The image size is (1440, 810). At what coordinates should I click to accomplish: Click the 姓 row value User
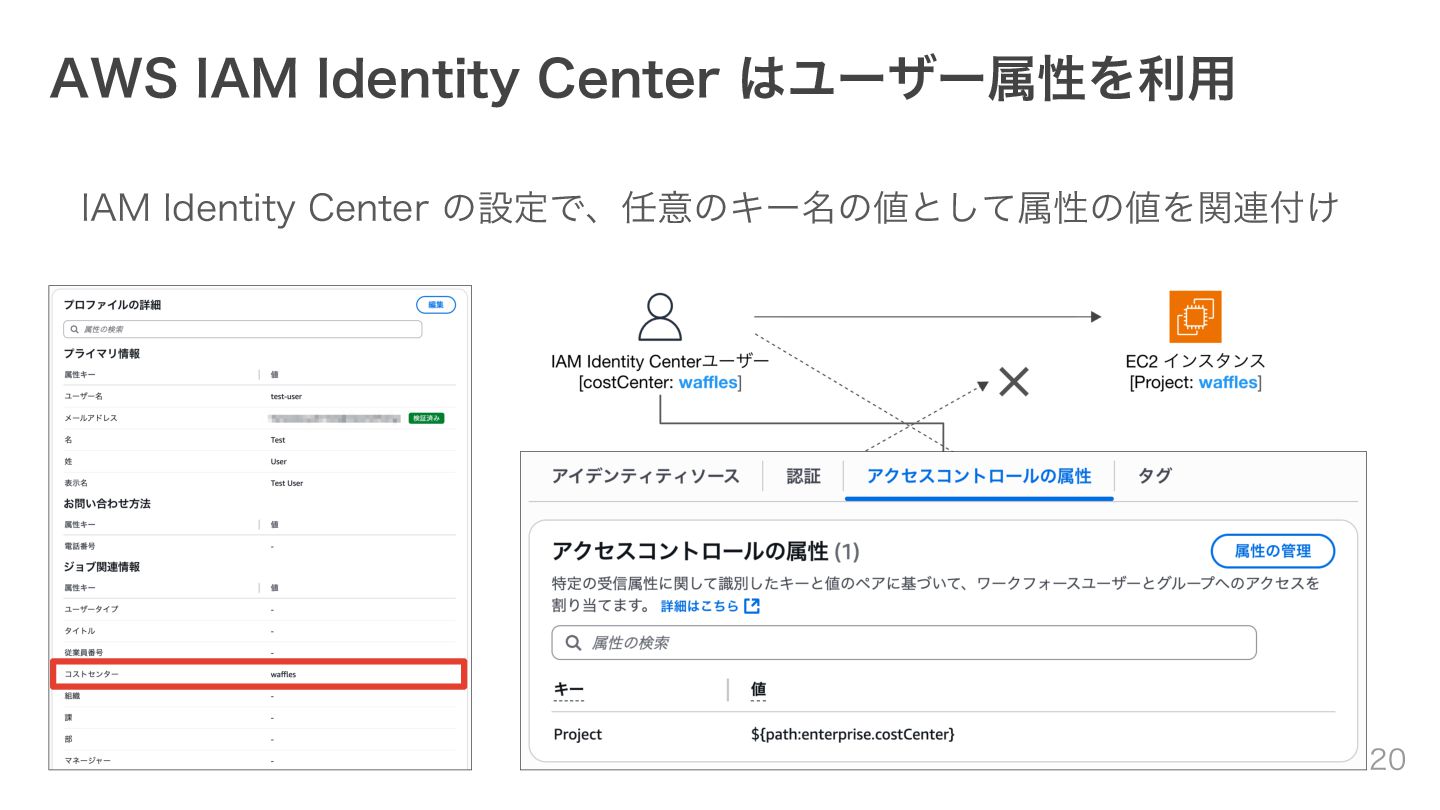click(x=279, y=462)
